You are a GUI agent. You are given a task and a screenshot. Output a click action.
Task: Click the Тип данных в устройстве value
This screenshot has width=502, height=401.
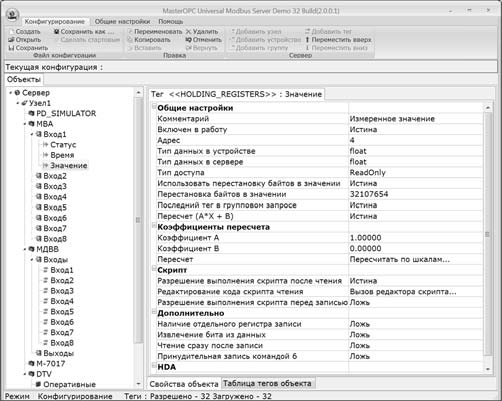coord(415,151)
